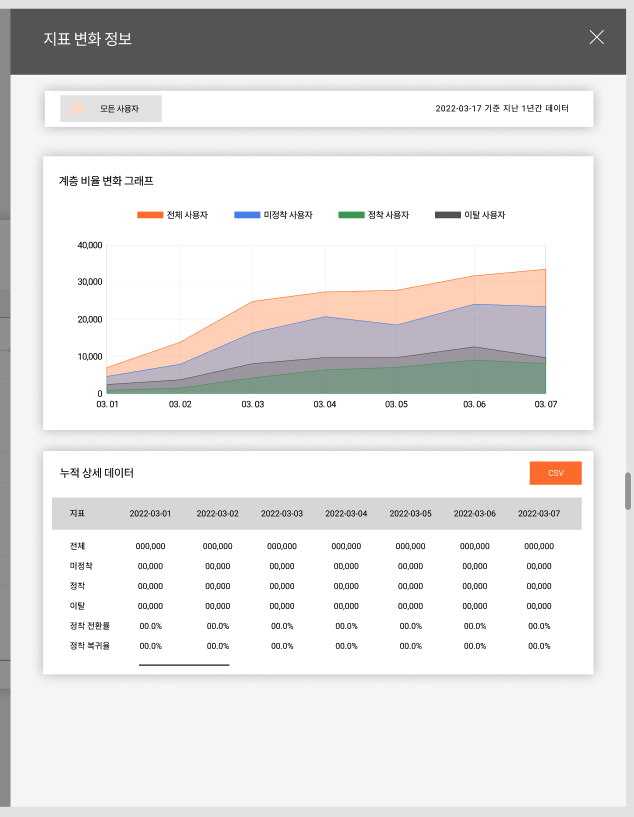Select the 정착 전환율 row label
Image resolution: width=634 pixels, height=817 pixels.
(90, 626)
